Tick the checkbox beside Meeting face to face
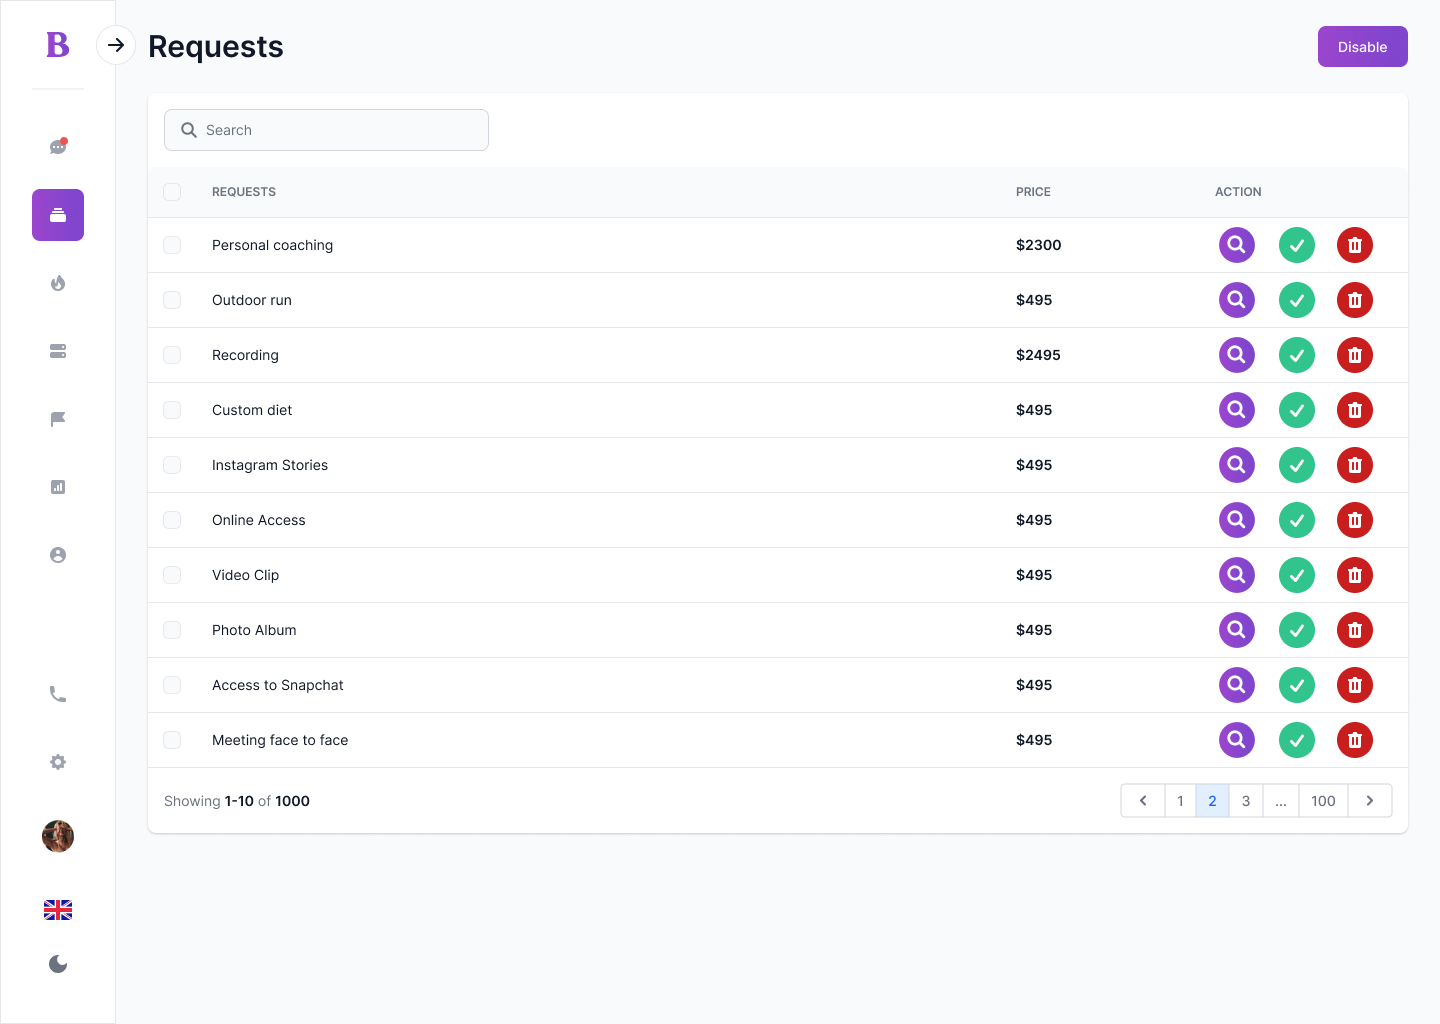 [x=172, y=740]
